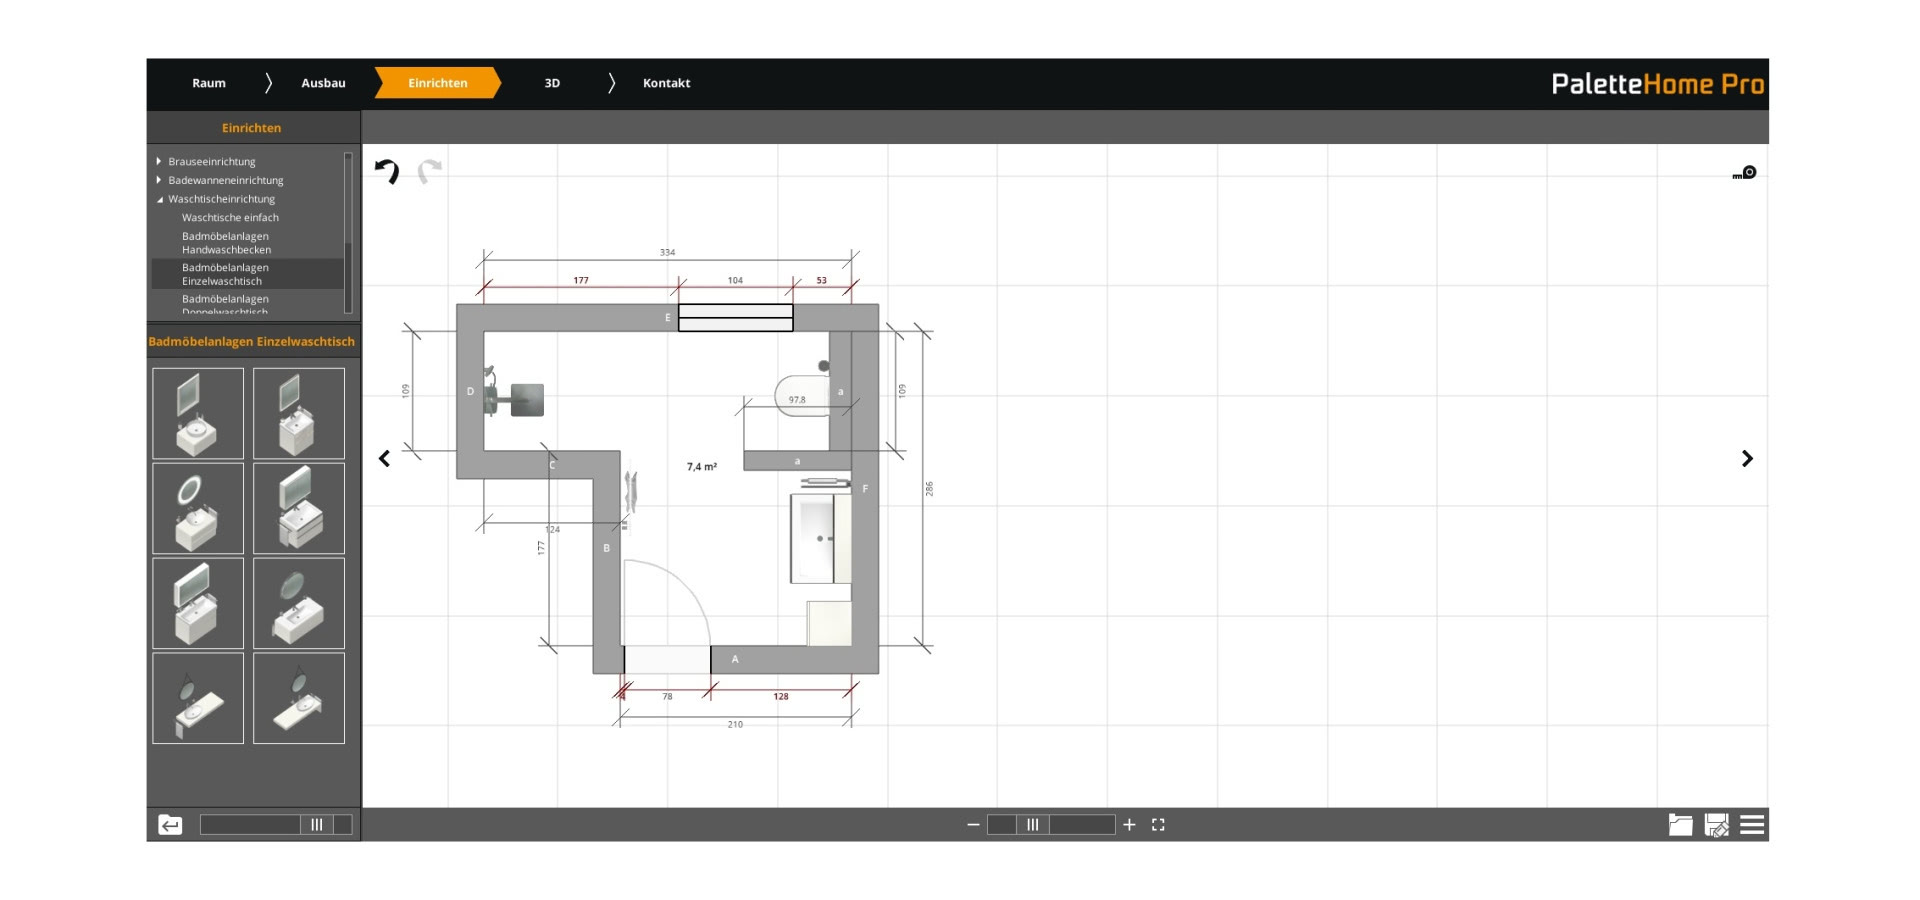Image resolution: width=1920 pixels, height=900 pixels.
Task: Click the 104 window width dimension
Action: click(x=735, y=280)
